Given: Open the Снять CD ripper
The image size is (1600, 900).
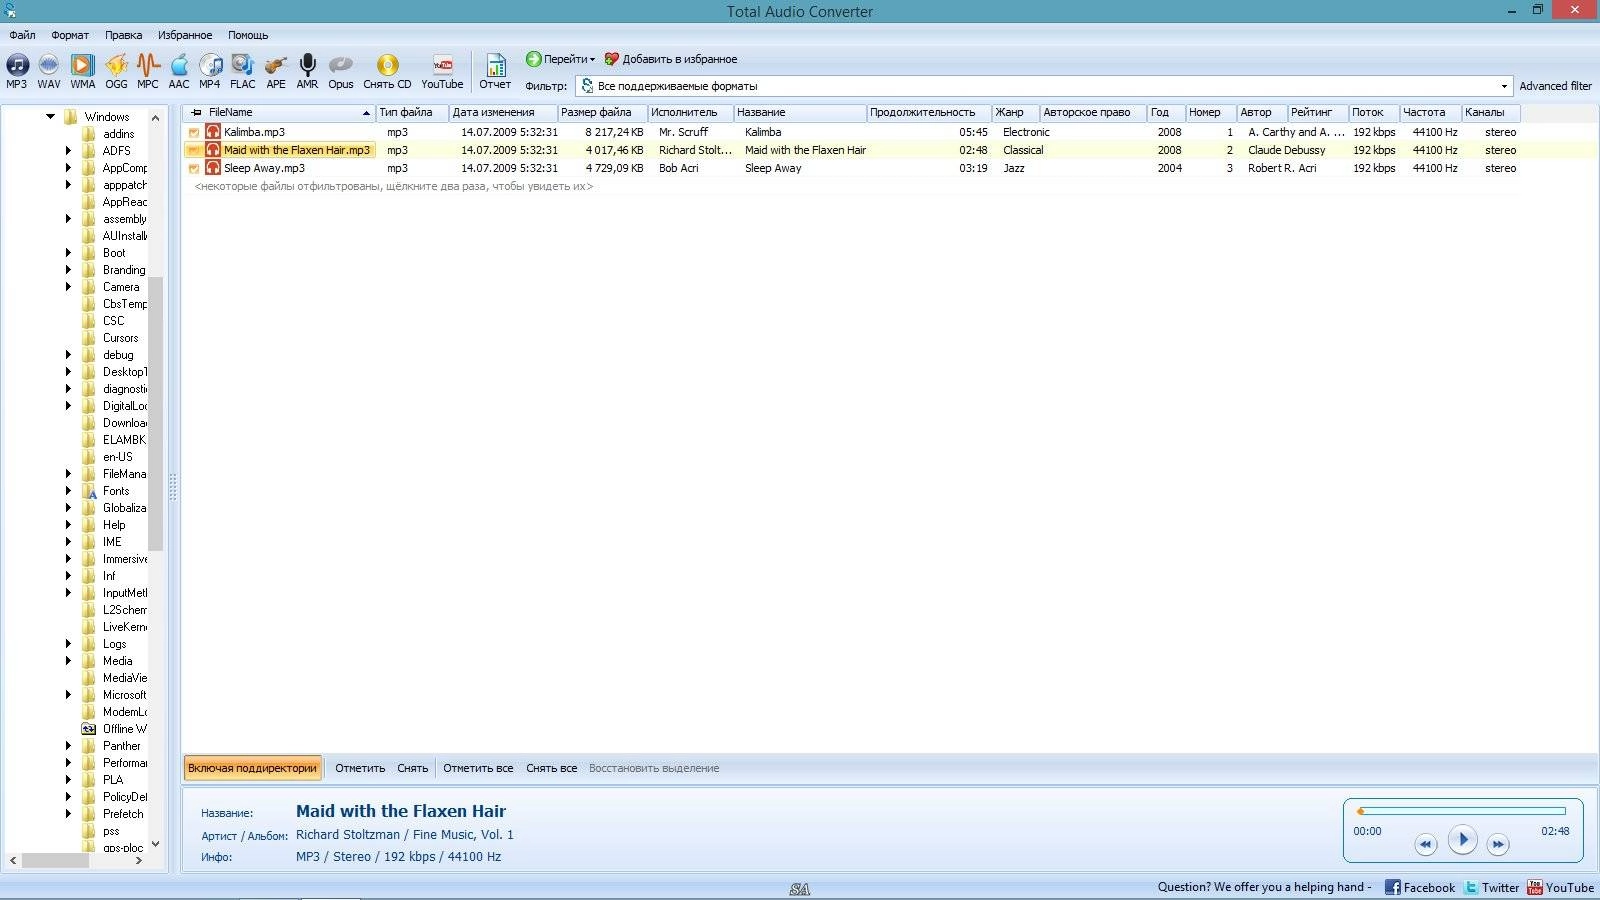Looking at the screenshot, I should click(x=387, y=71).
